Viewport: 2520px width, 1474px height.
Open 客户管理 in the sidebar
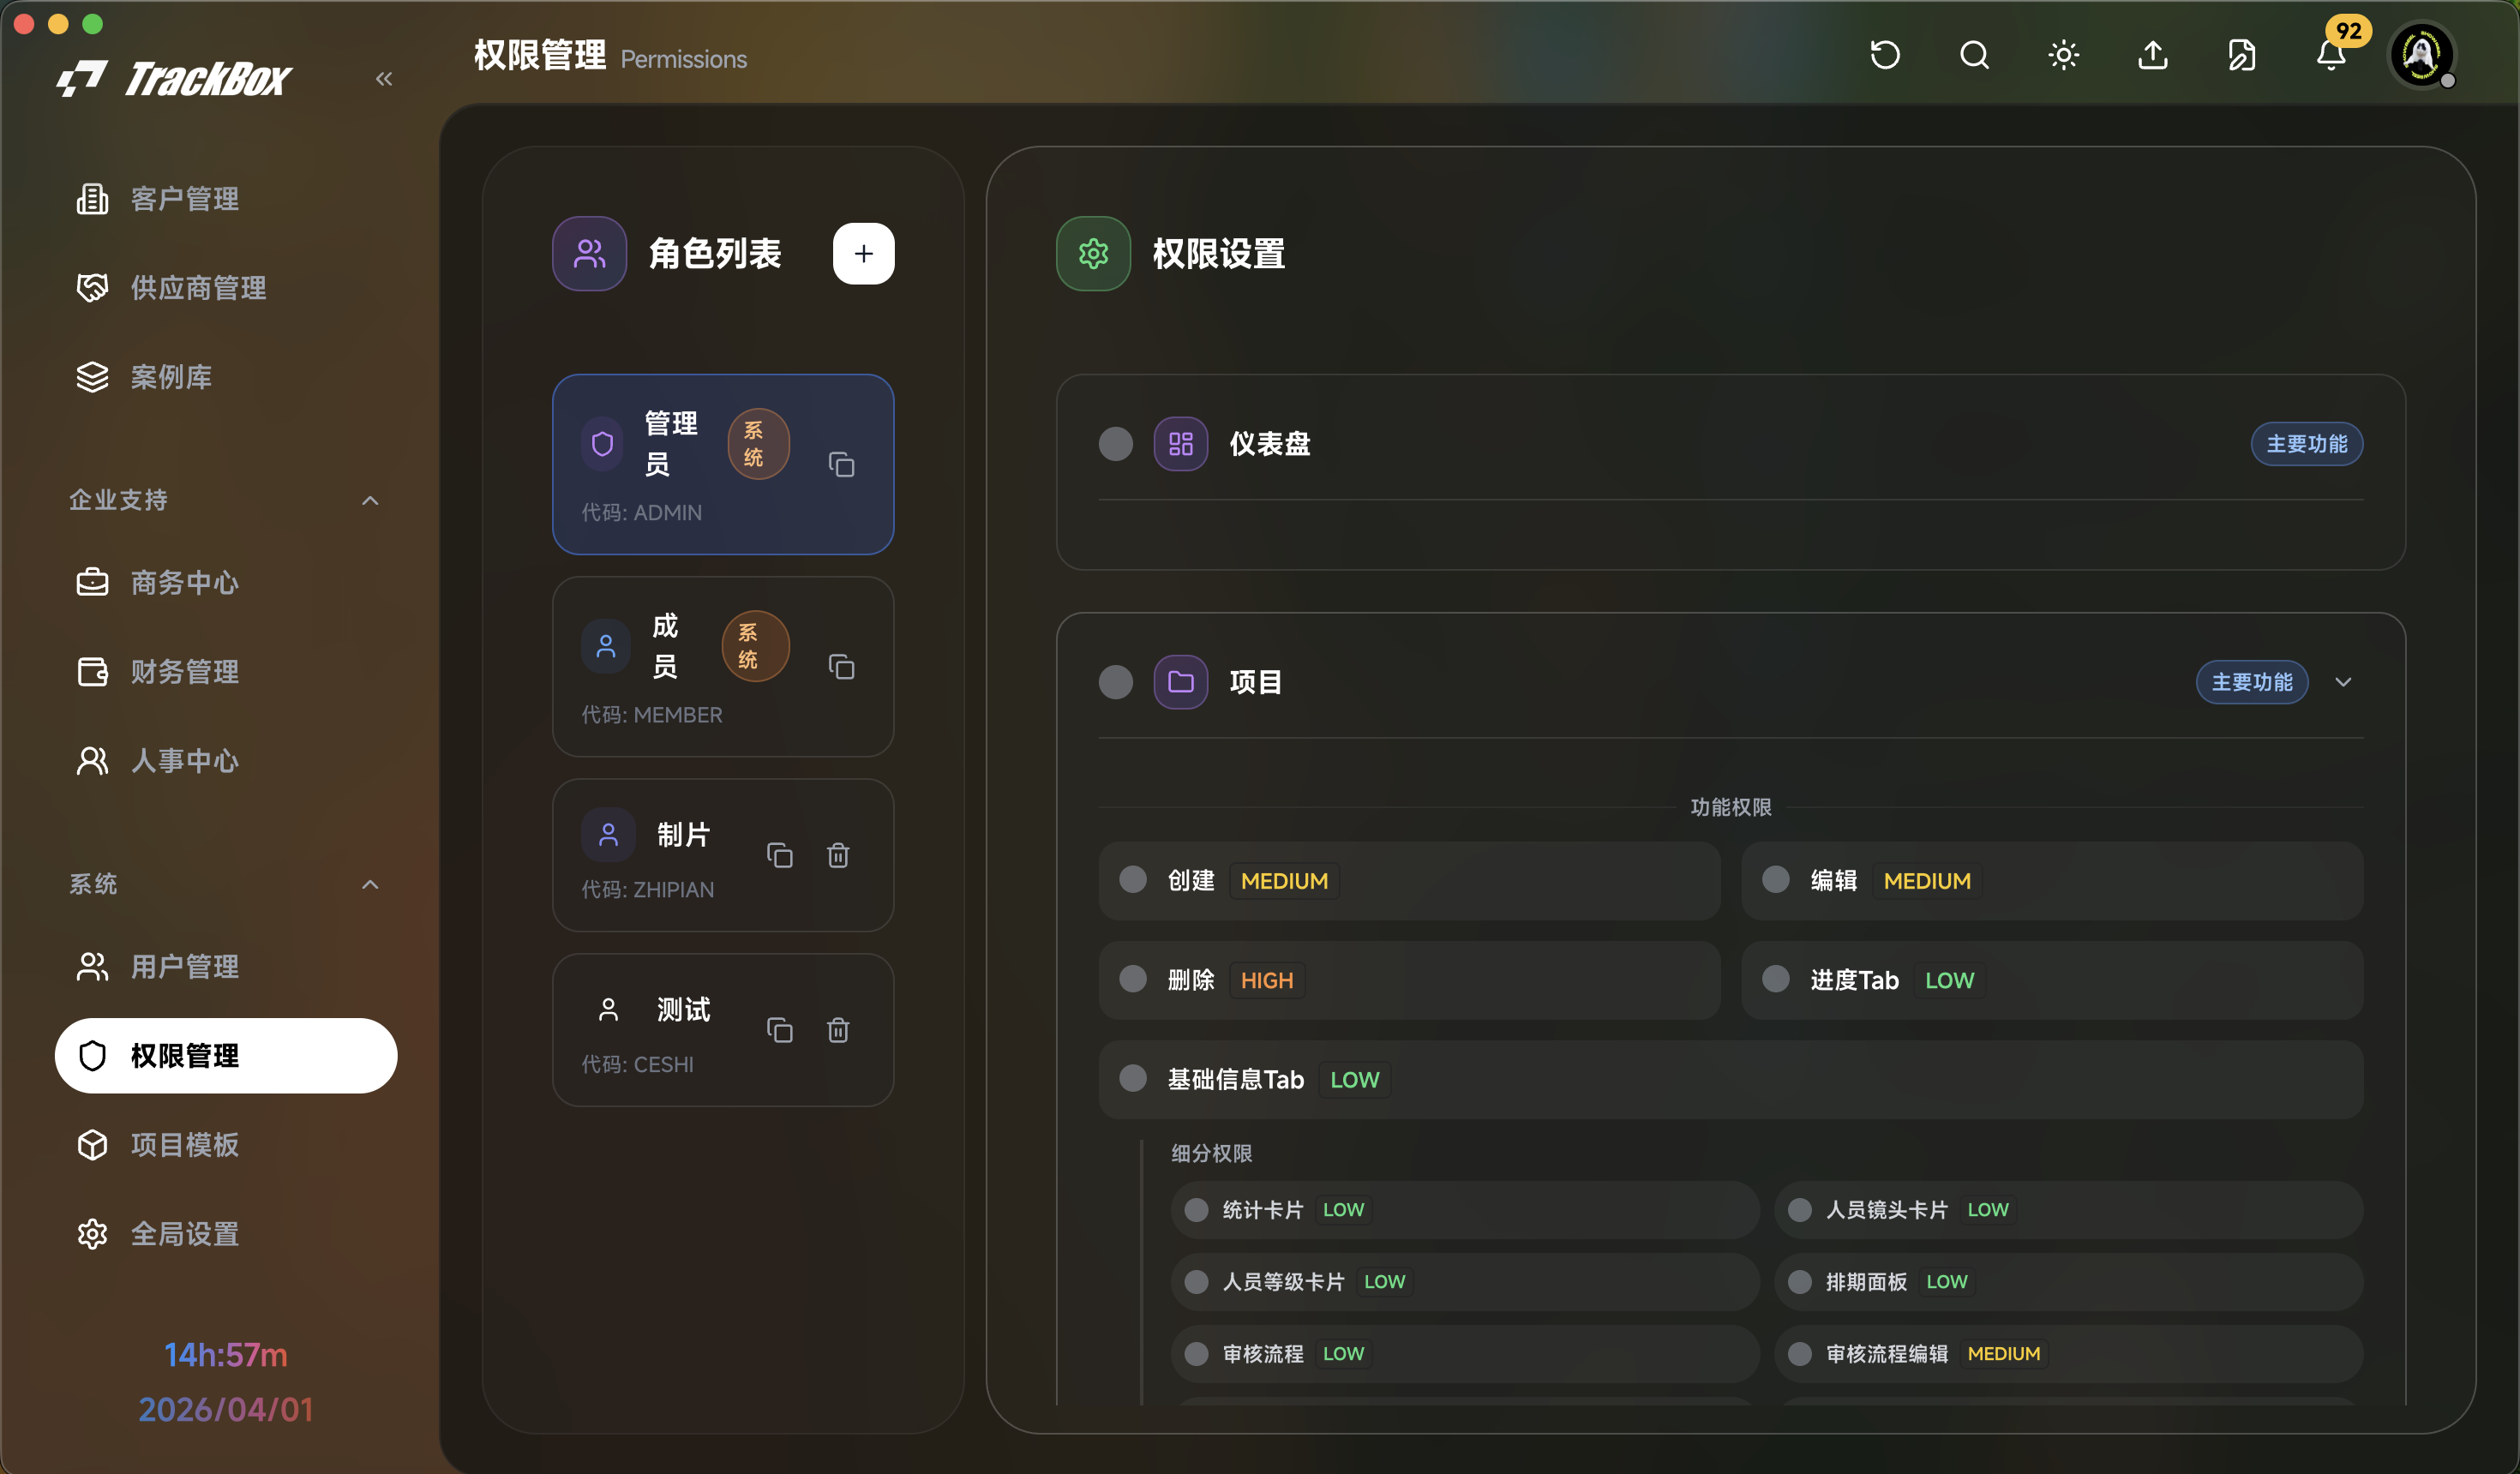click(x=225, y=199)
